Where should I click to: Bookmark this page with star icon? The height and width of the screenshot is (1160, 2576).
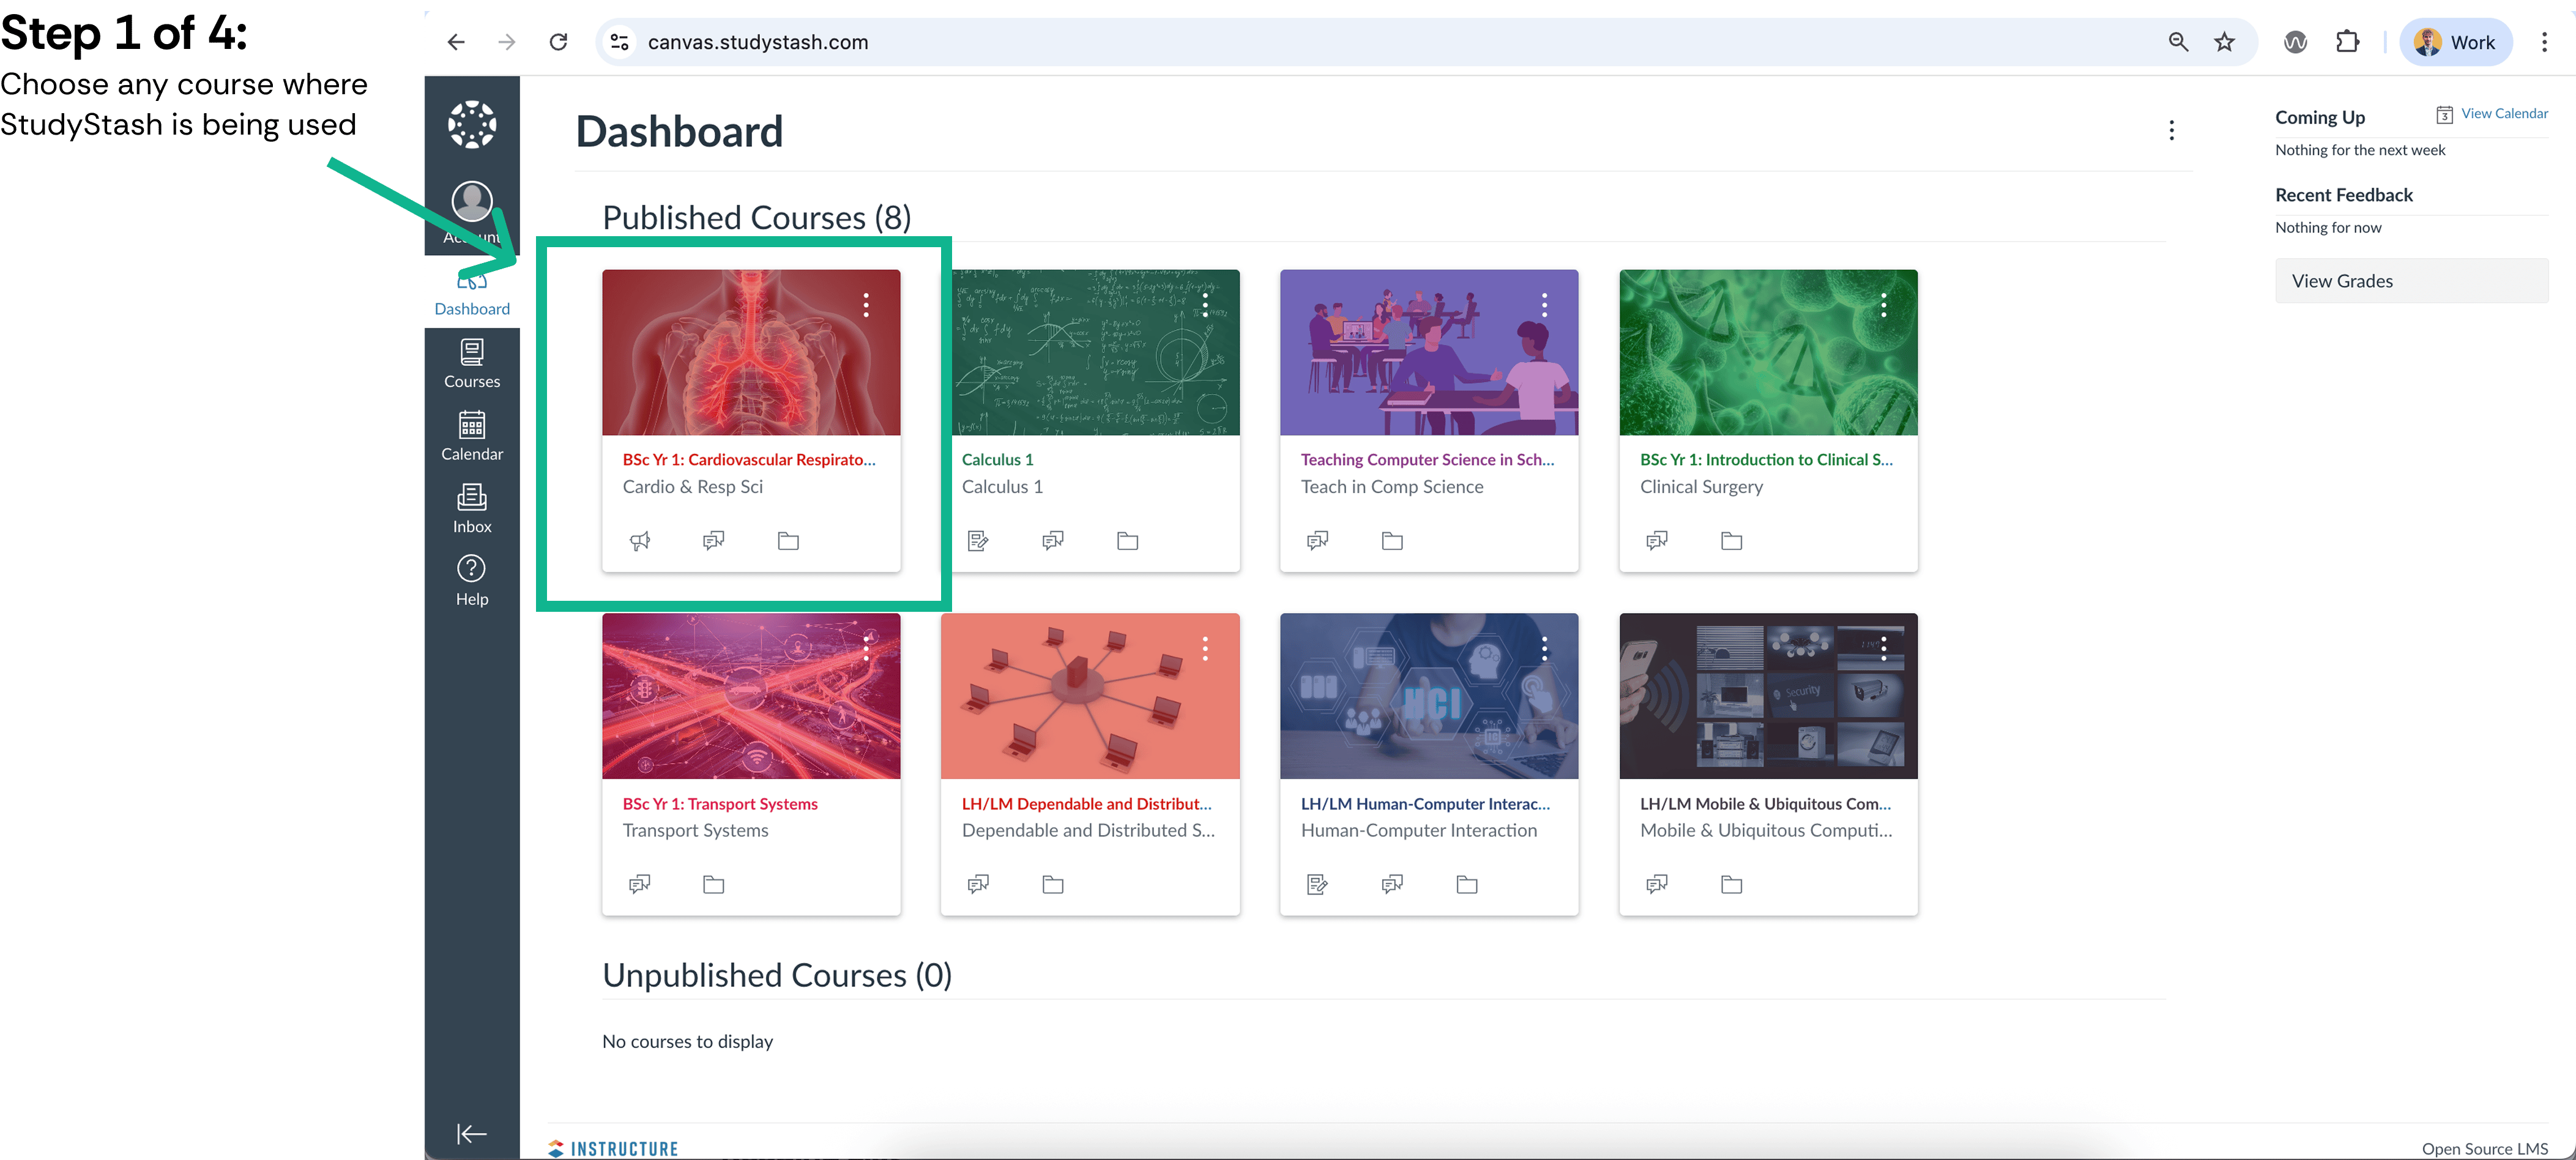pyautogui.click(x=2224, y=42)
